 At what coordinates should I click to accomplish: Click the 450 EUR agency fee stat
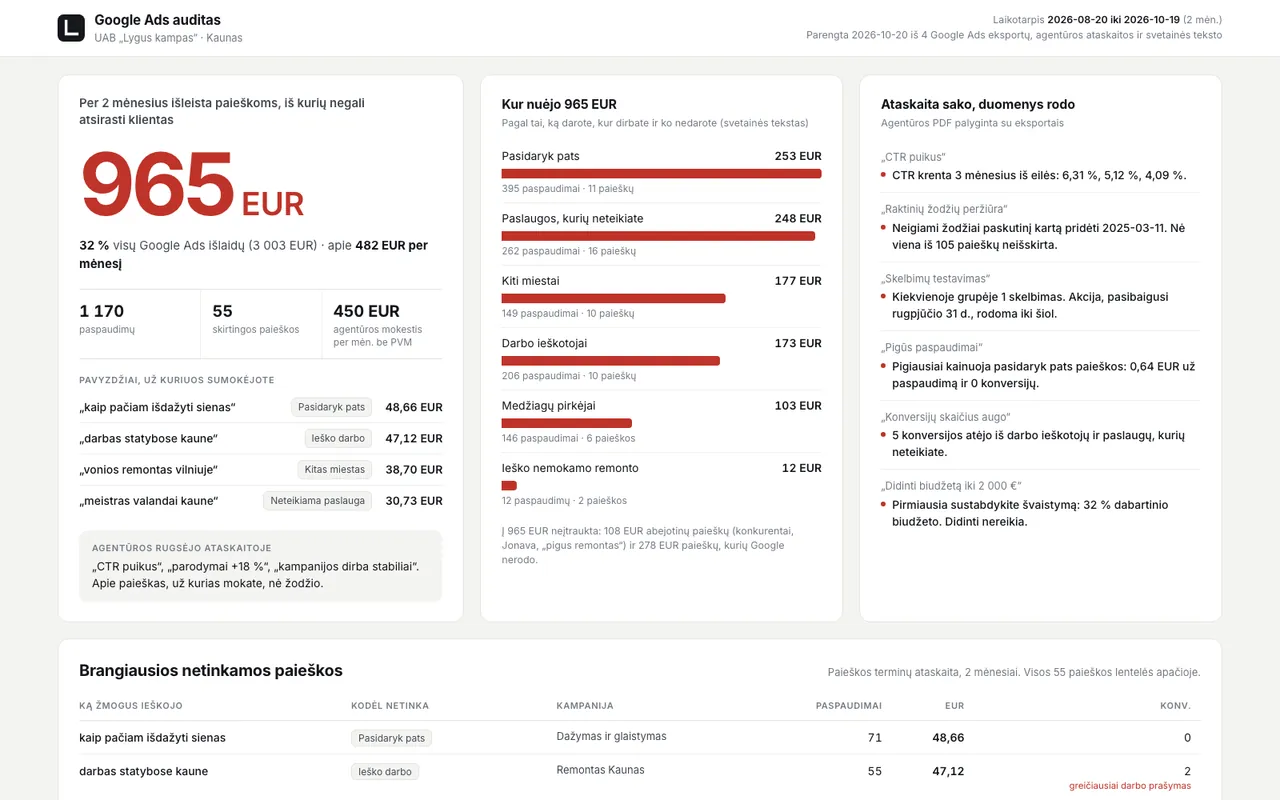(x=382, y=325)
